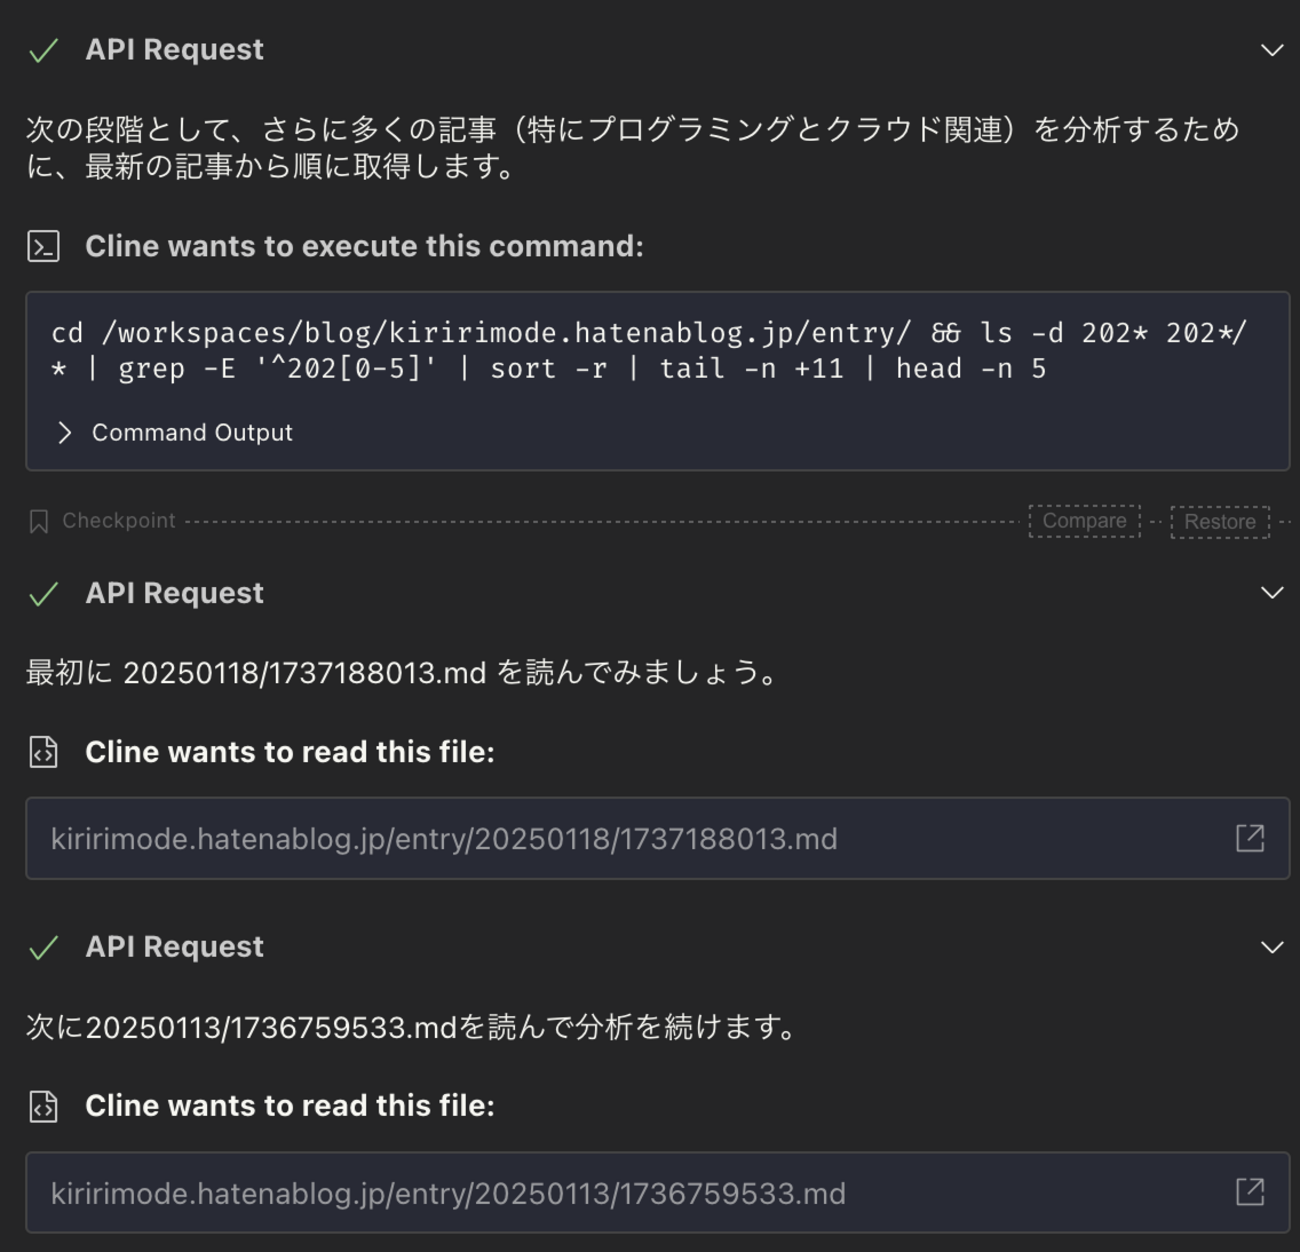This screenshot has height=1252, width=1300.
Task: Collapse the second API Request chevron
Action: (1271, 593)
